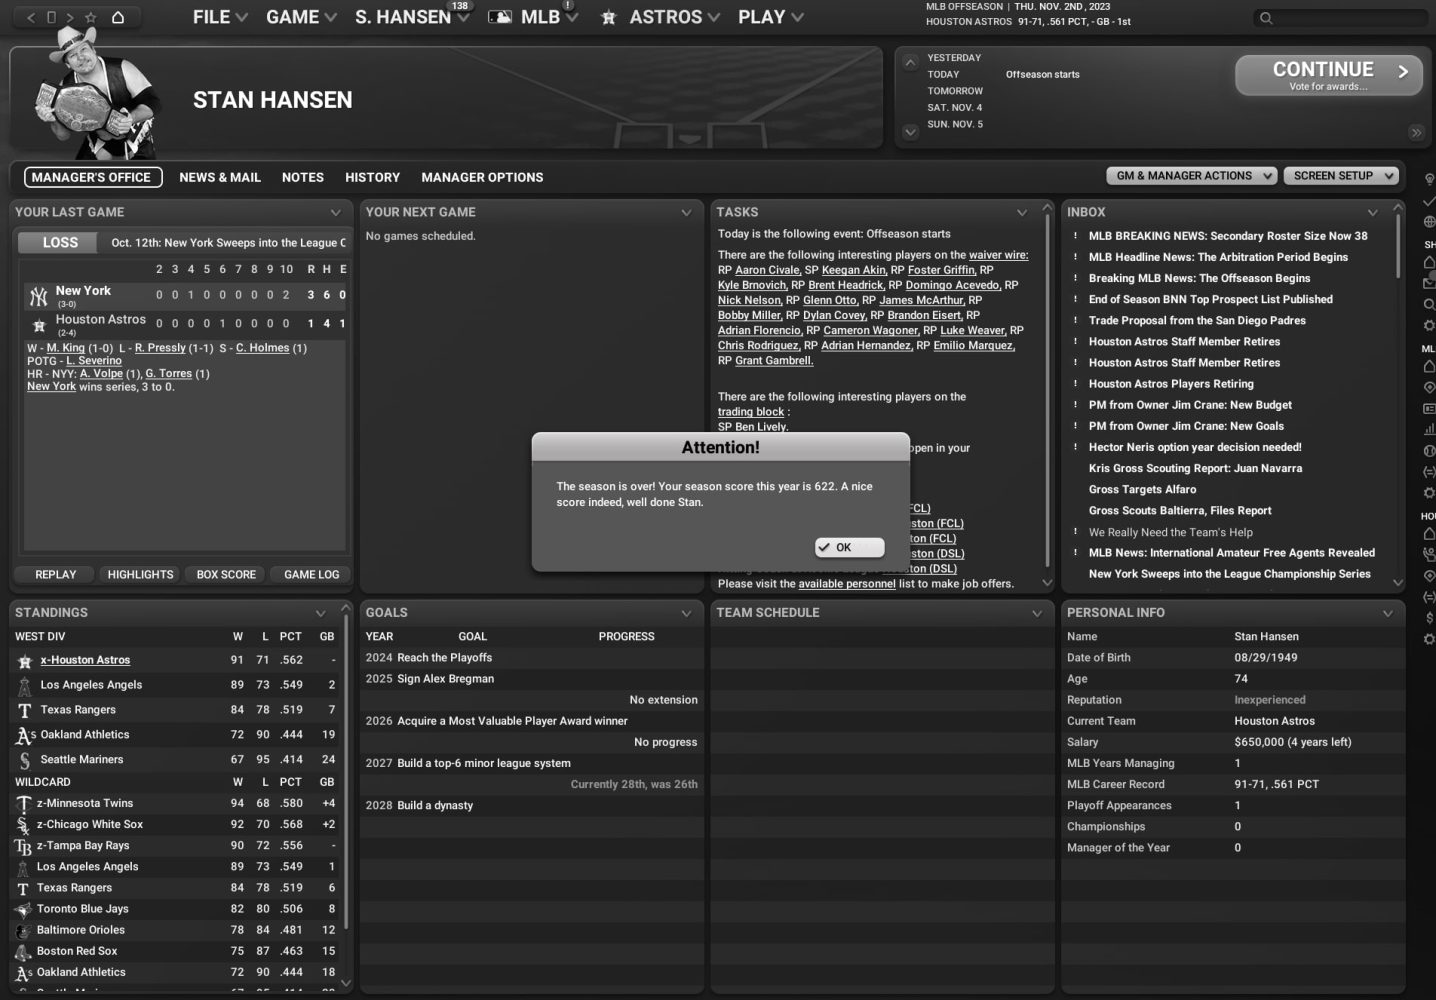The height and width of the screenshot is (1000, 1436).
Task: Open the Game Log
Action: point(311,575)
